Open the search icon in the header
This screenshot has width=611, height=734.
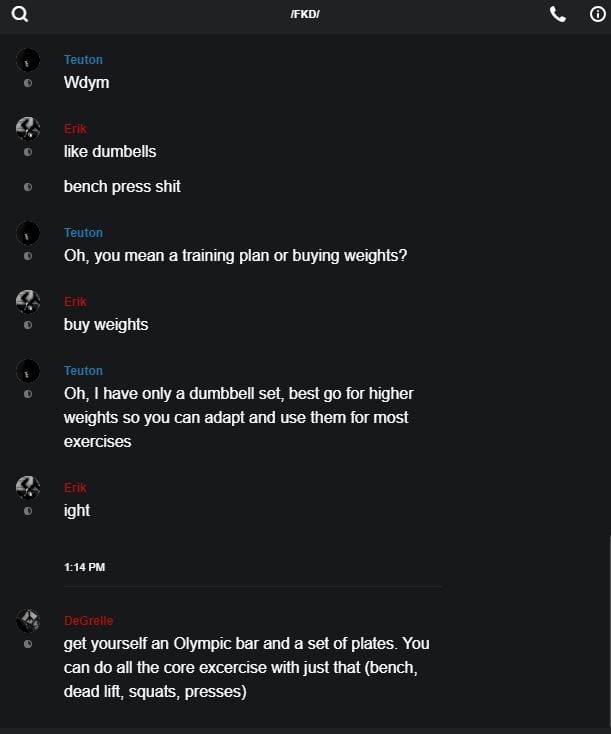(20, 14)
